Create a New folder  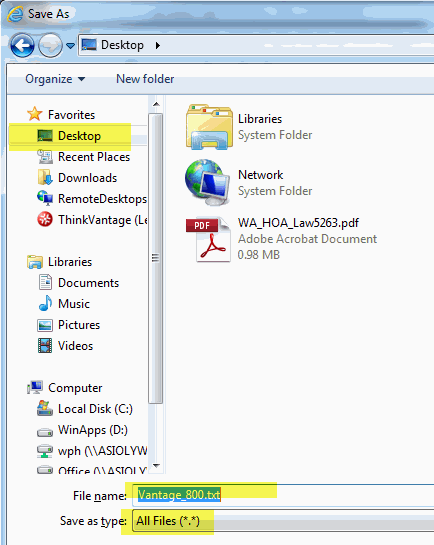(x=145, y=79)
